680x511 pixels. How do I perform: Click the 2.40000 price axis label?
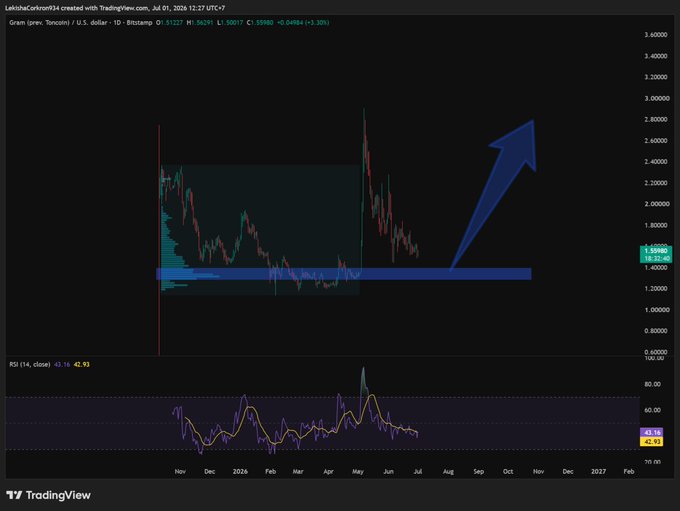coord(656,162)
